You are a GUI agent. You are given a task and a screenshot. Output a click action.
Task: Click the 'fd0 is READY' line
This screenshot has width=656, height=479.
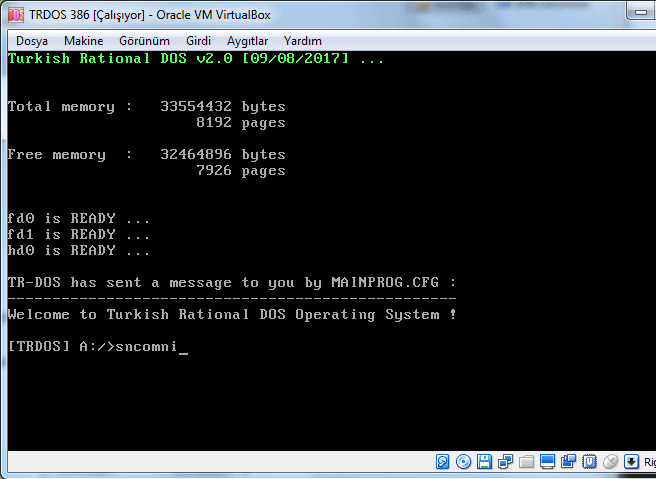[x=79, y=218]
